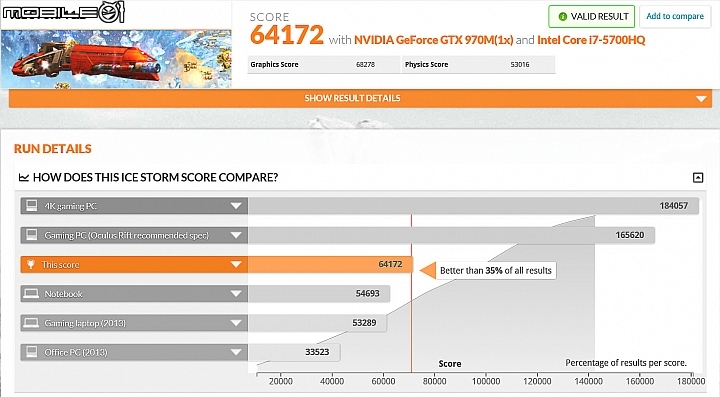The width and height of the screenshot is (720, 397).
Task: Click the Score axis title below the chart
Action: pos(450,364)
